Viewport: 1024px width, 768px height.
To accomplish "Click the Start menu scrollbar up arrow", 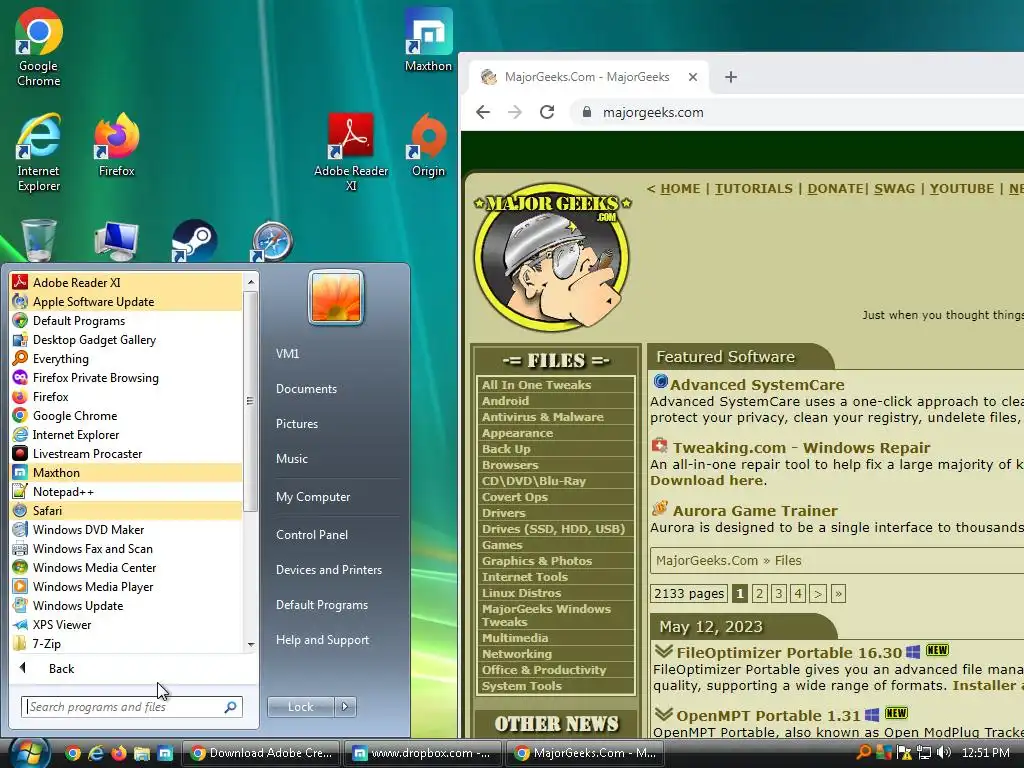I will 251,282.
